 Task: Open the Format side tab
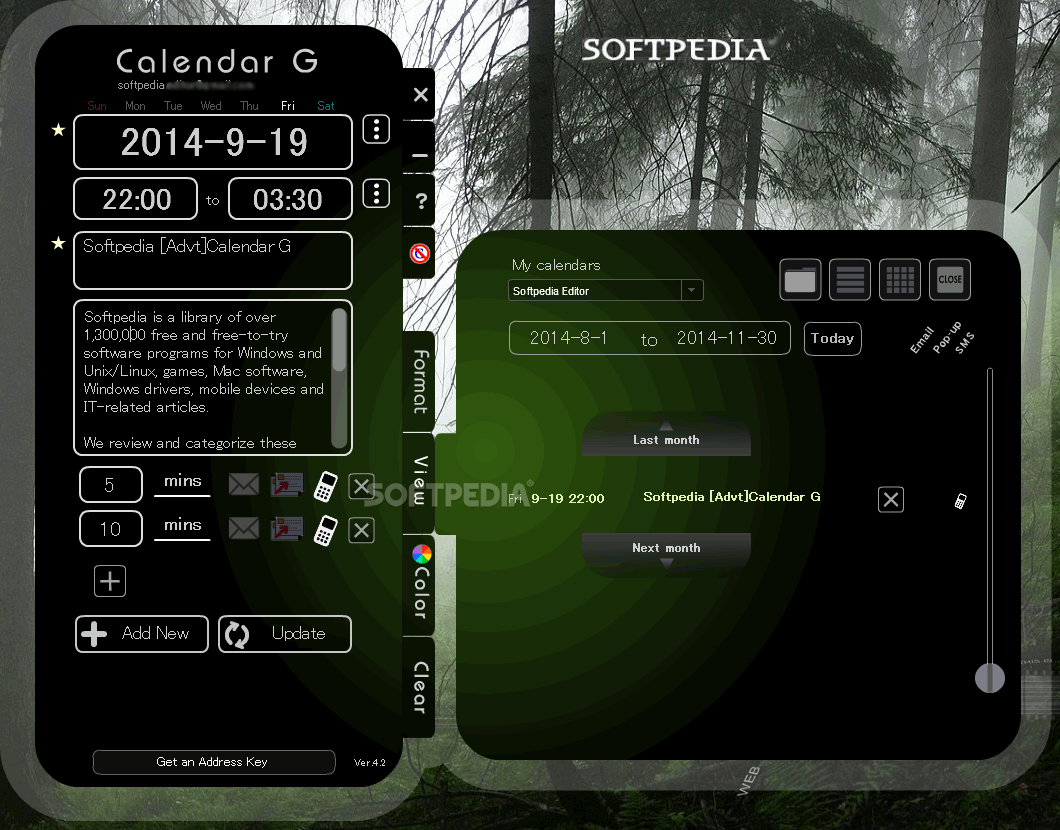[x=420, y=382]
